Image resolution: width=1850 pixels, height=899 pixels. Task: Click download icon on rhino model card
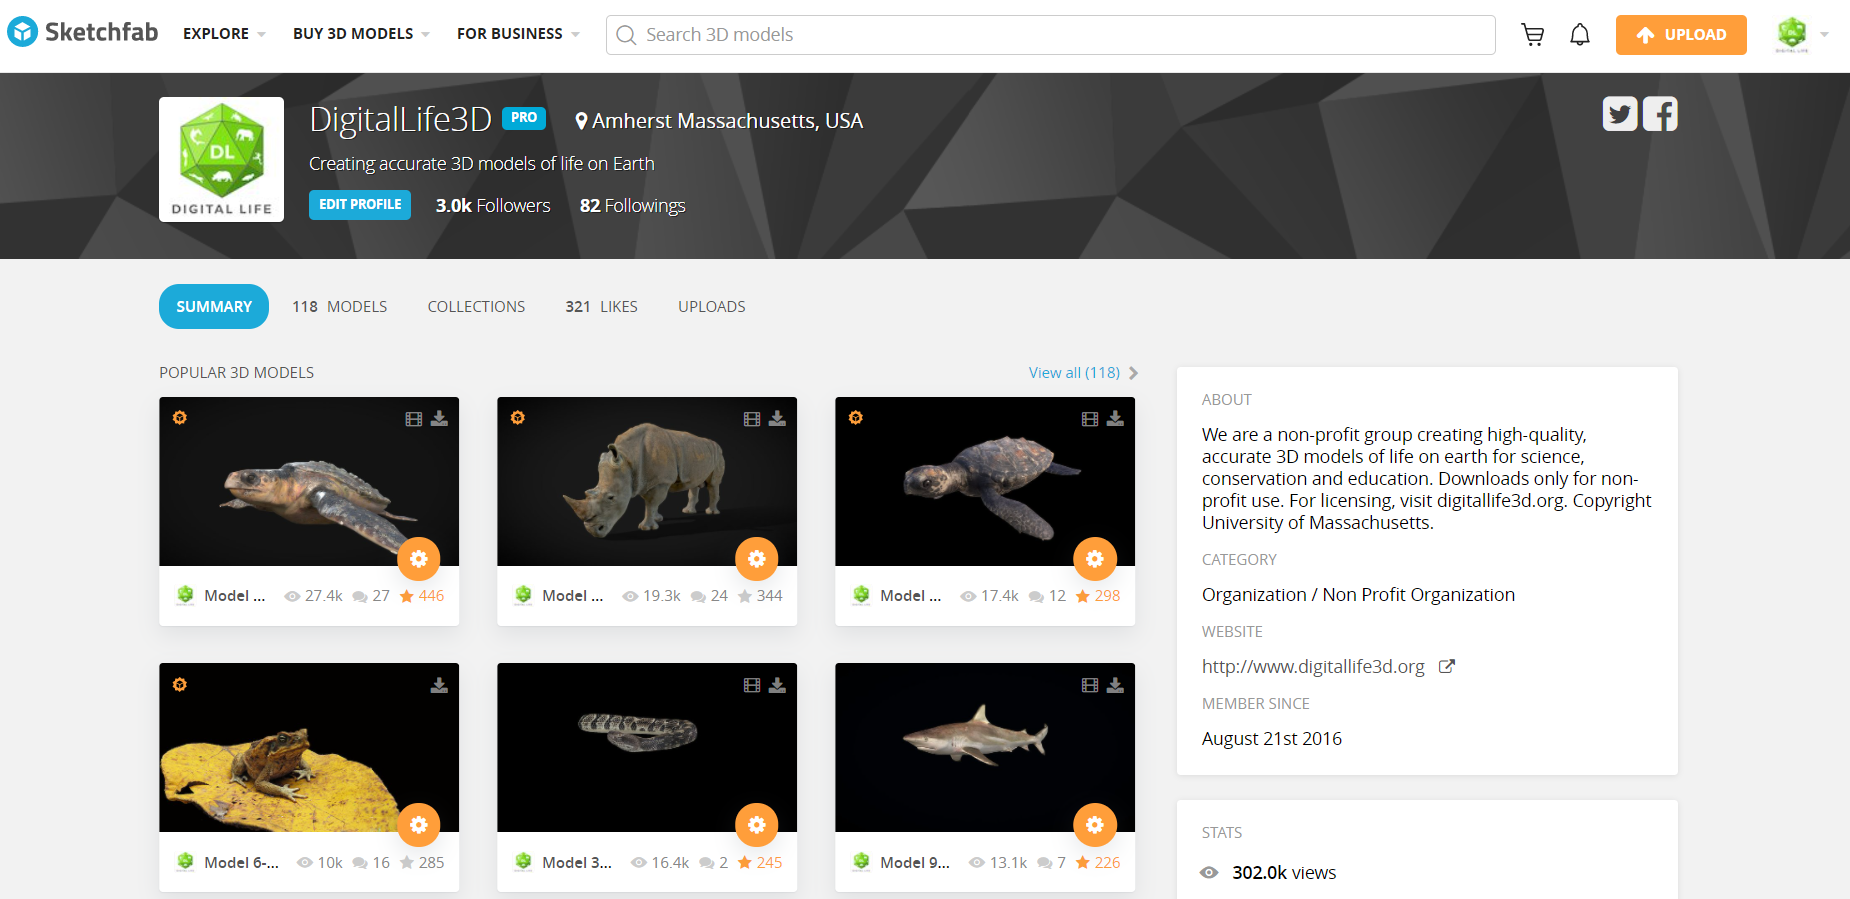pyautogui.click(x=777, y=419)
